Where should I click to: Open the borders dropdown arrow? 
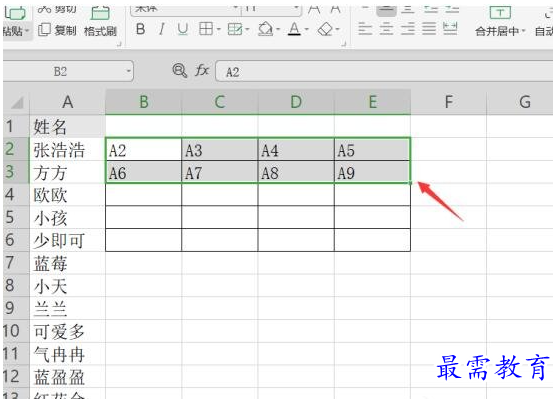(x=219, y=29)
